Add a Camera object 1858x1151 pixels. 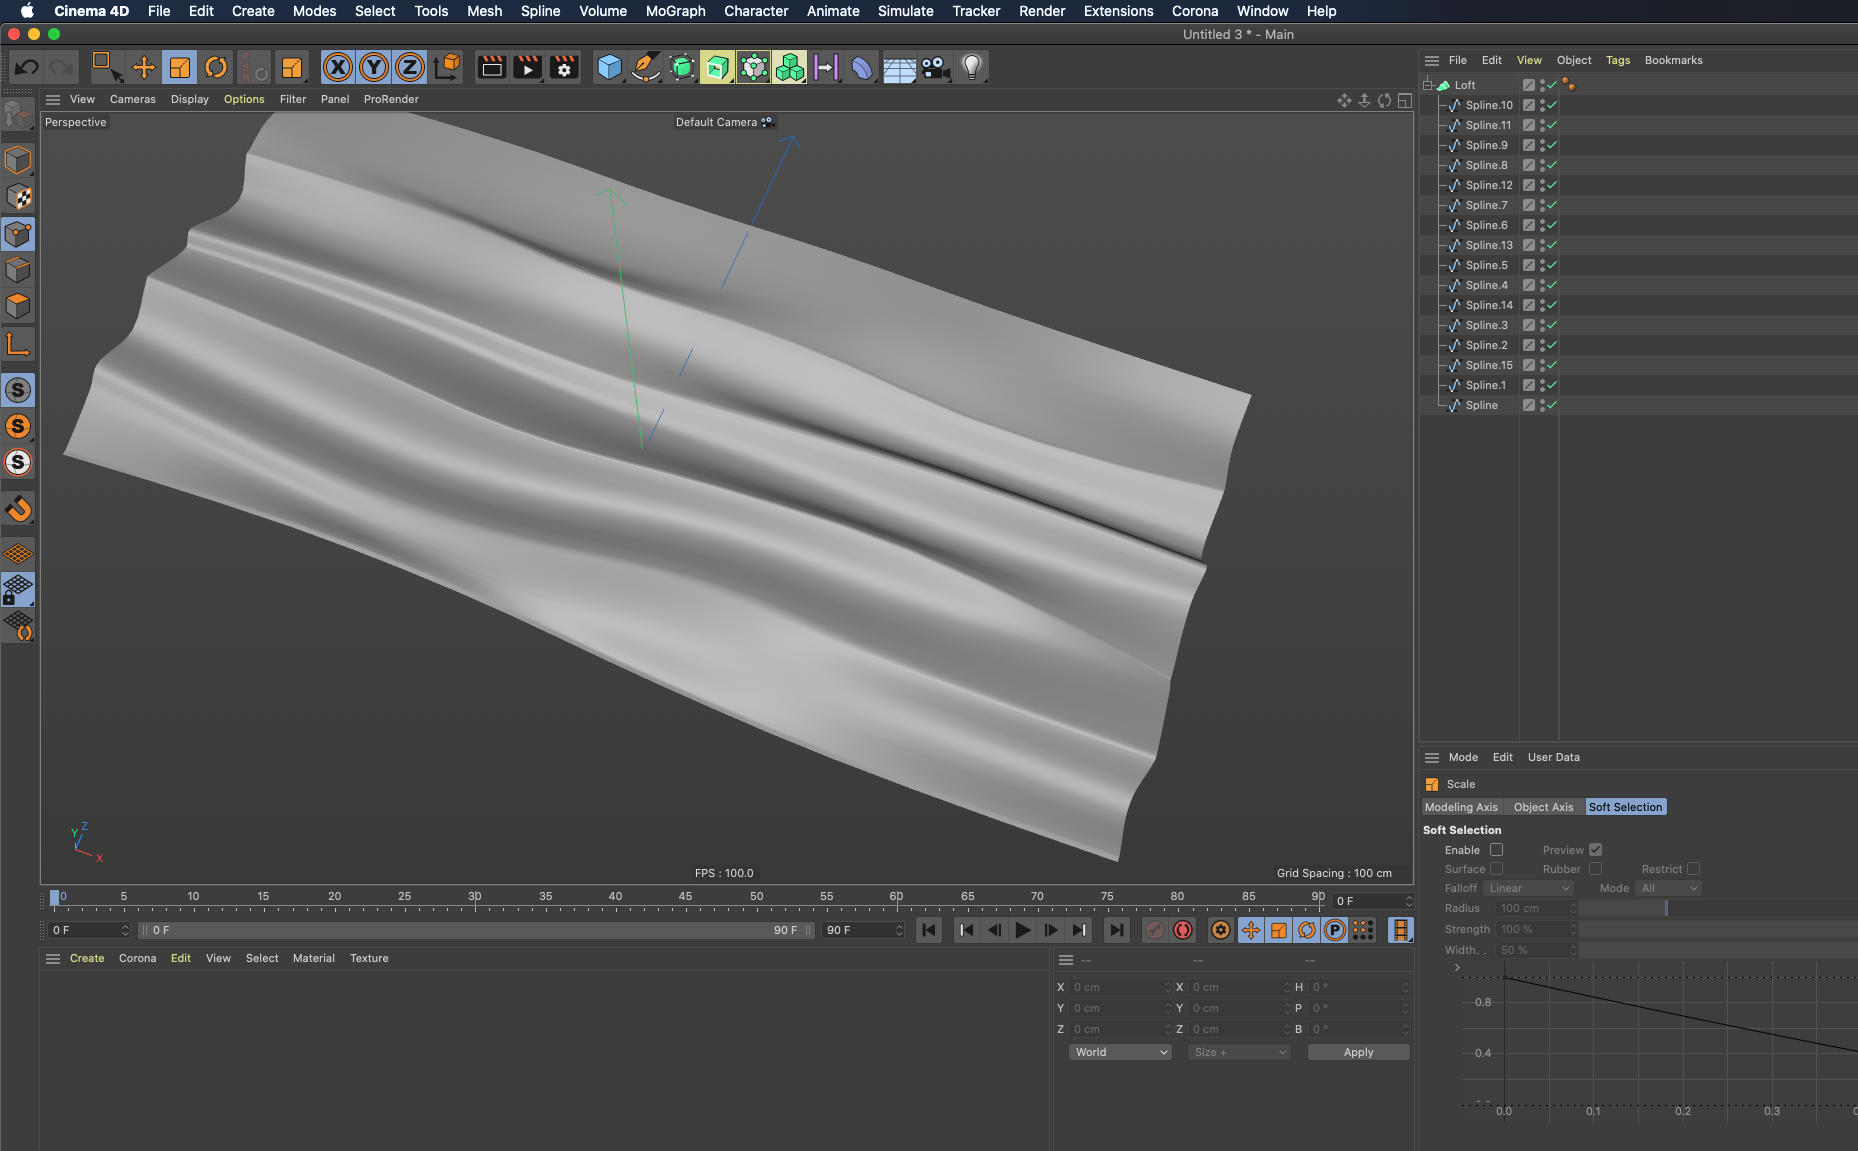click(935, 67)
